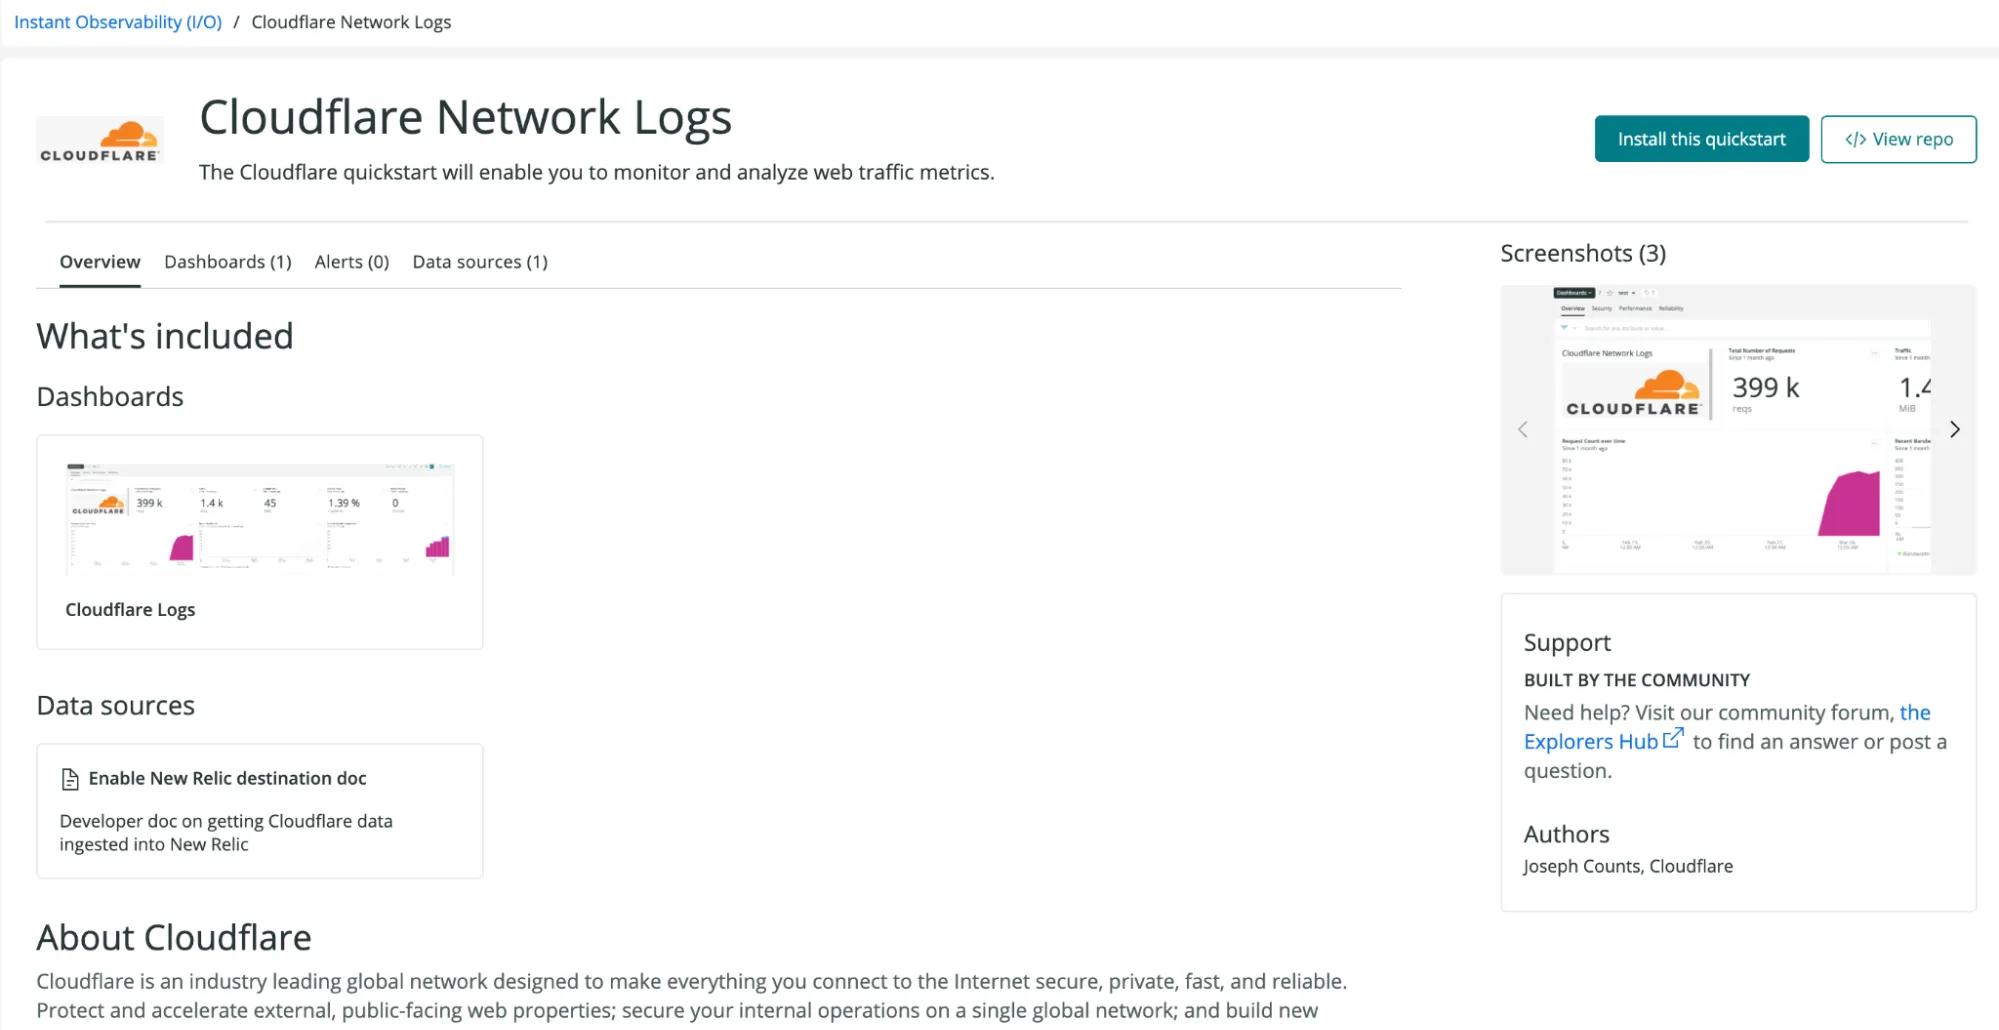1999x1030 pixels.
Task: Open the Enable New Relic destination doc card
Action: click(259, 810)
